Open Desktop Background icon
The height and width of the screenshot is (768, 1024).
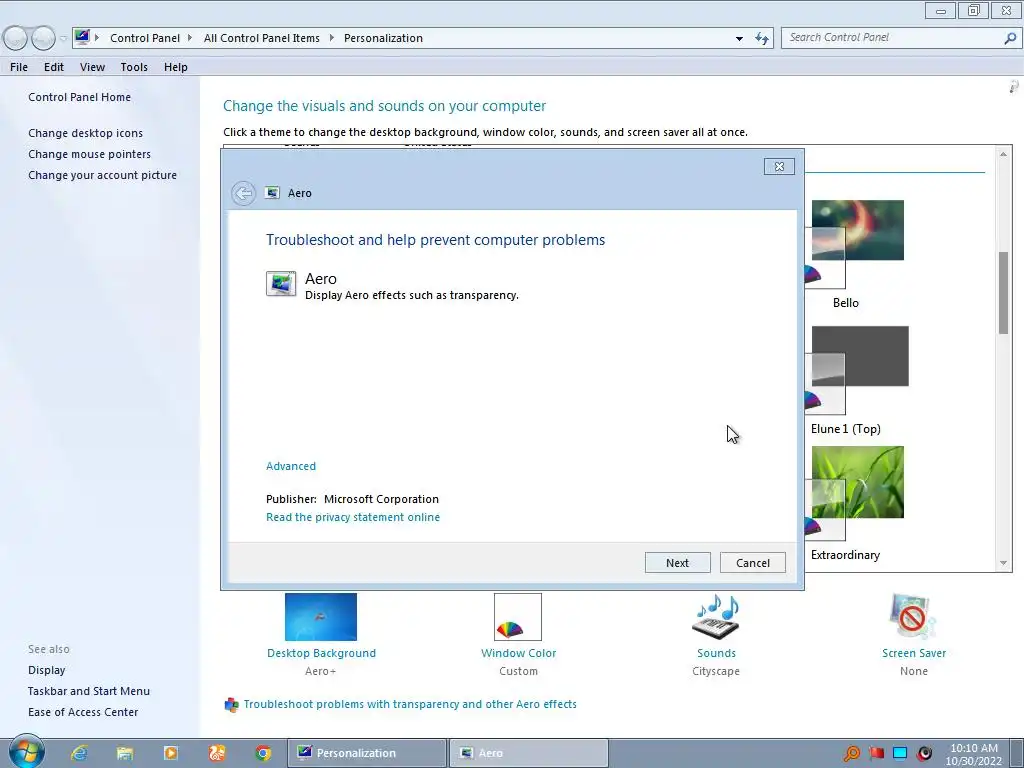[x=321, y=616]
